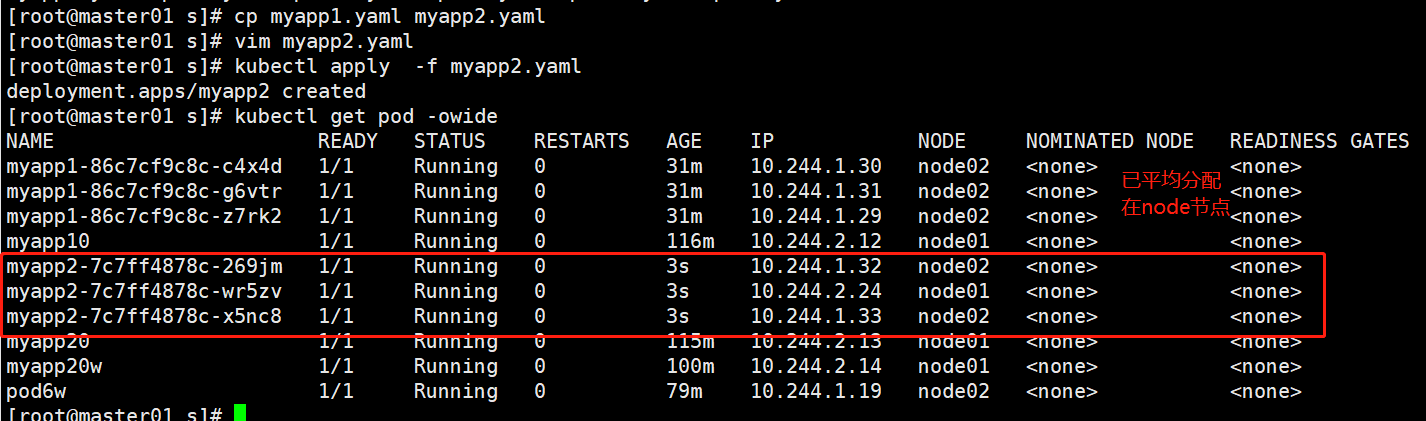This screenshot has width=1426, height=421.
Task: Click the STATUS column header
Action: (x=450, y=142)
